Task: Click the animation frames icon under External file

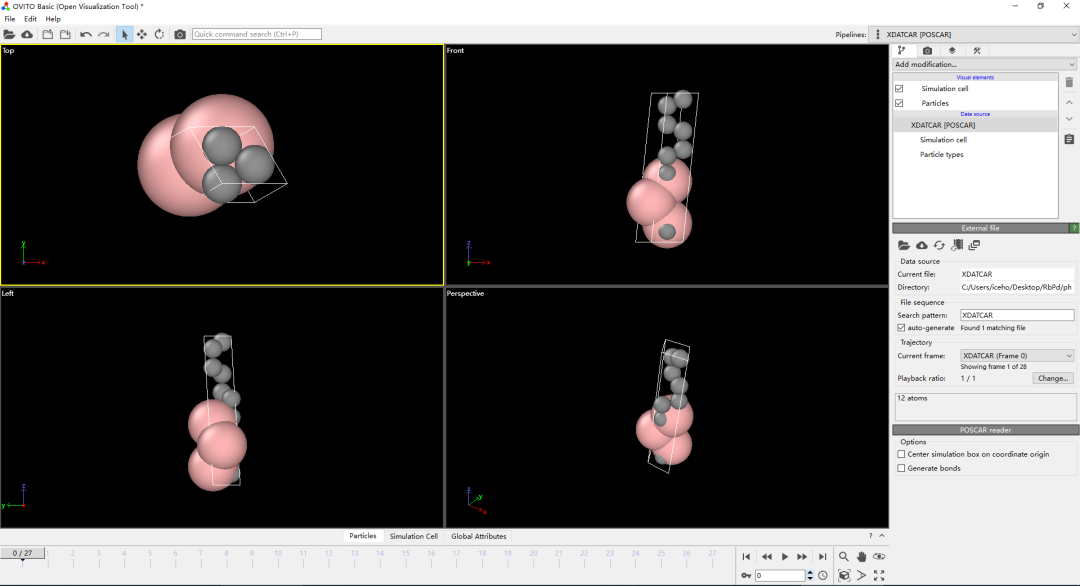Action: 957,245
